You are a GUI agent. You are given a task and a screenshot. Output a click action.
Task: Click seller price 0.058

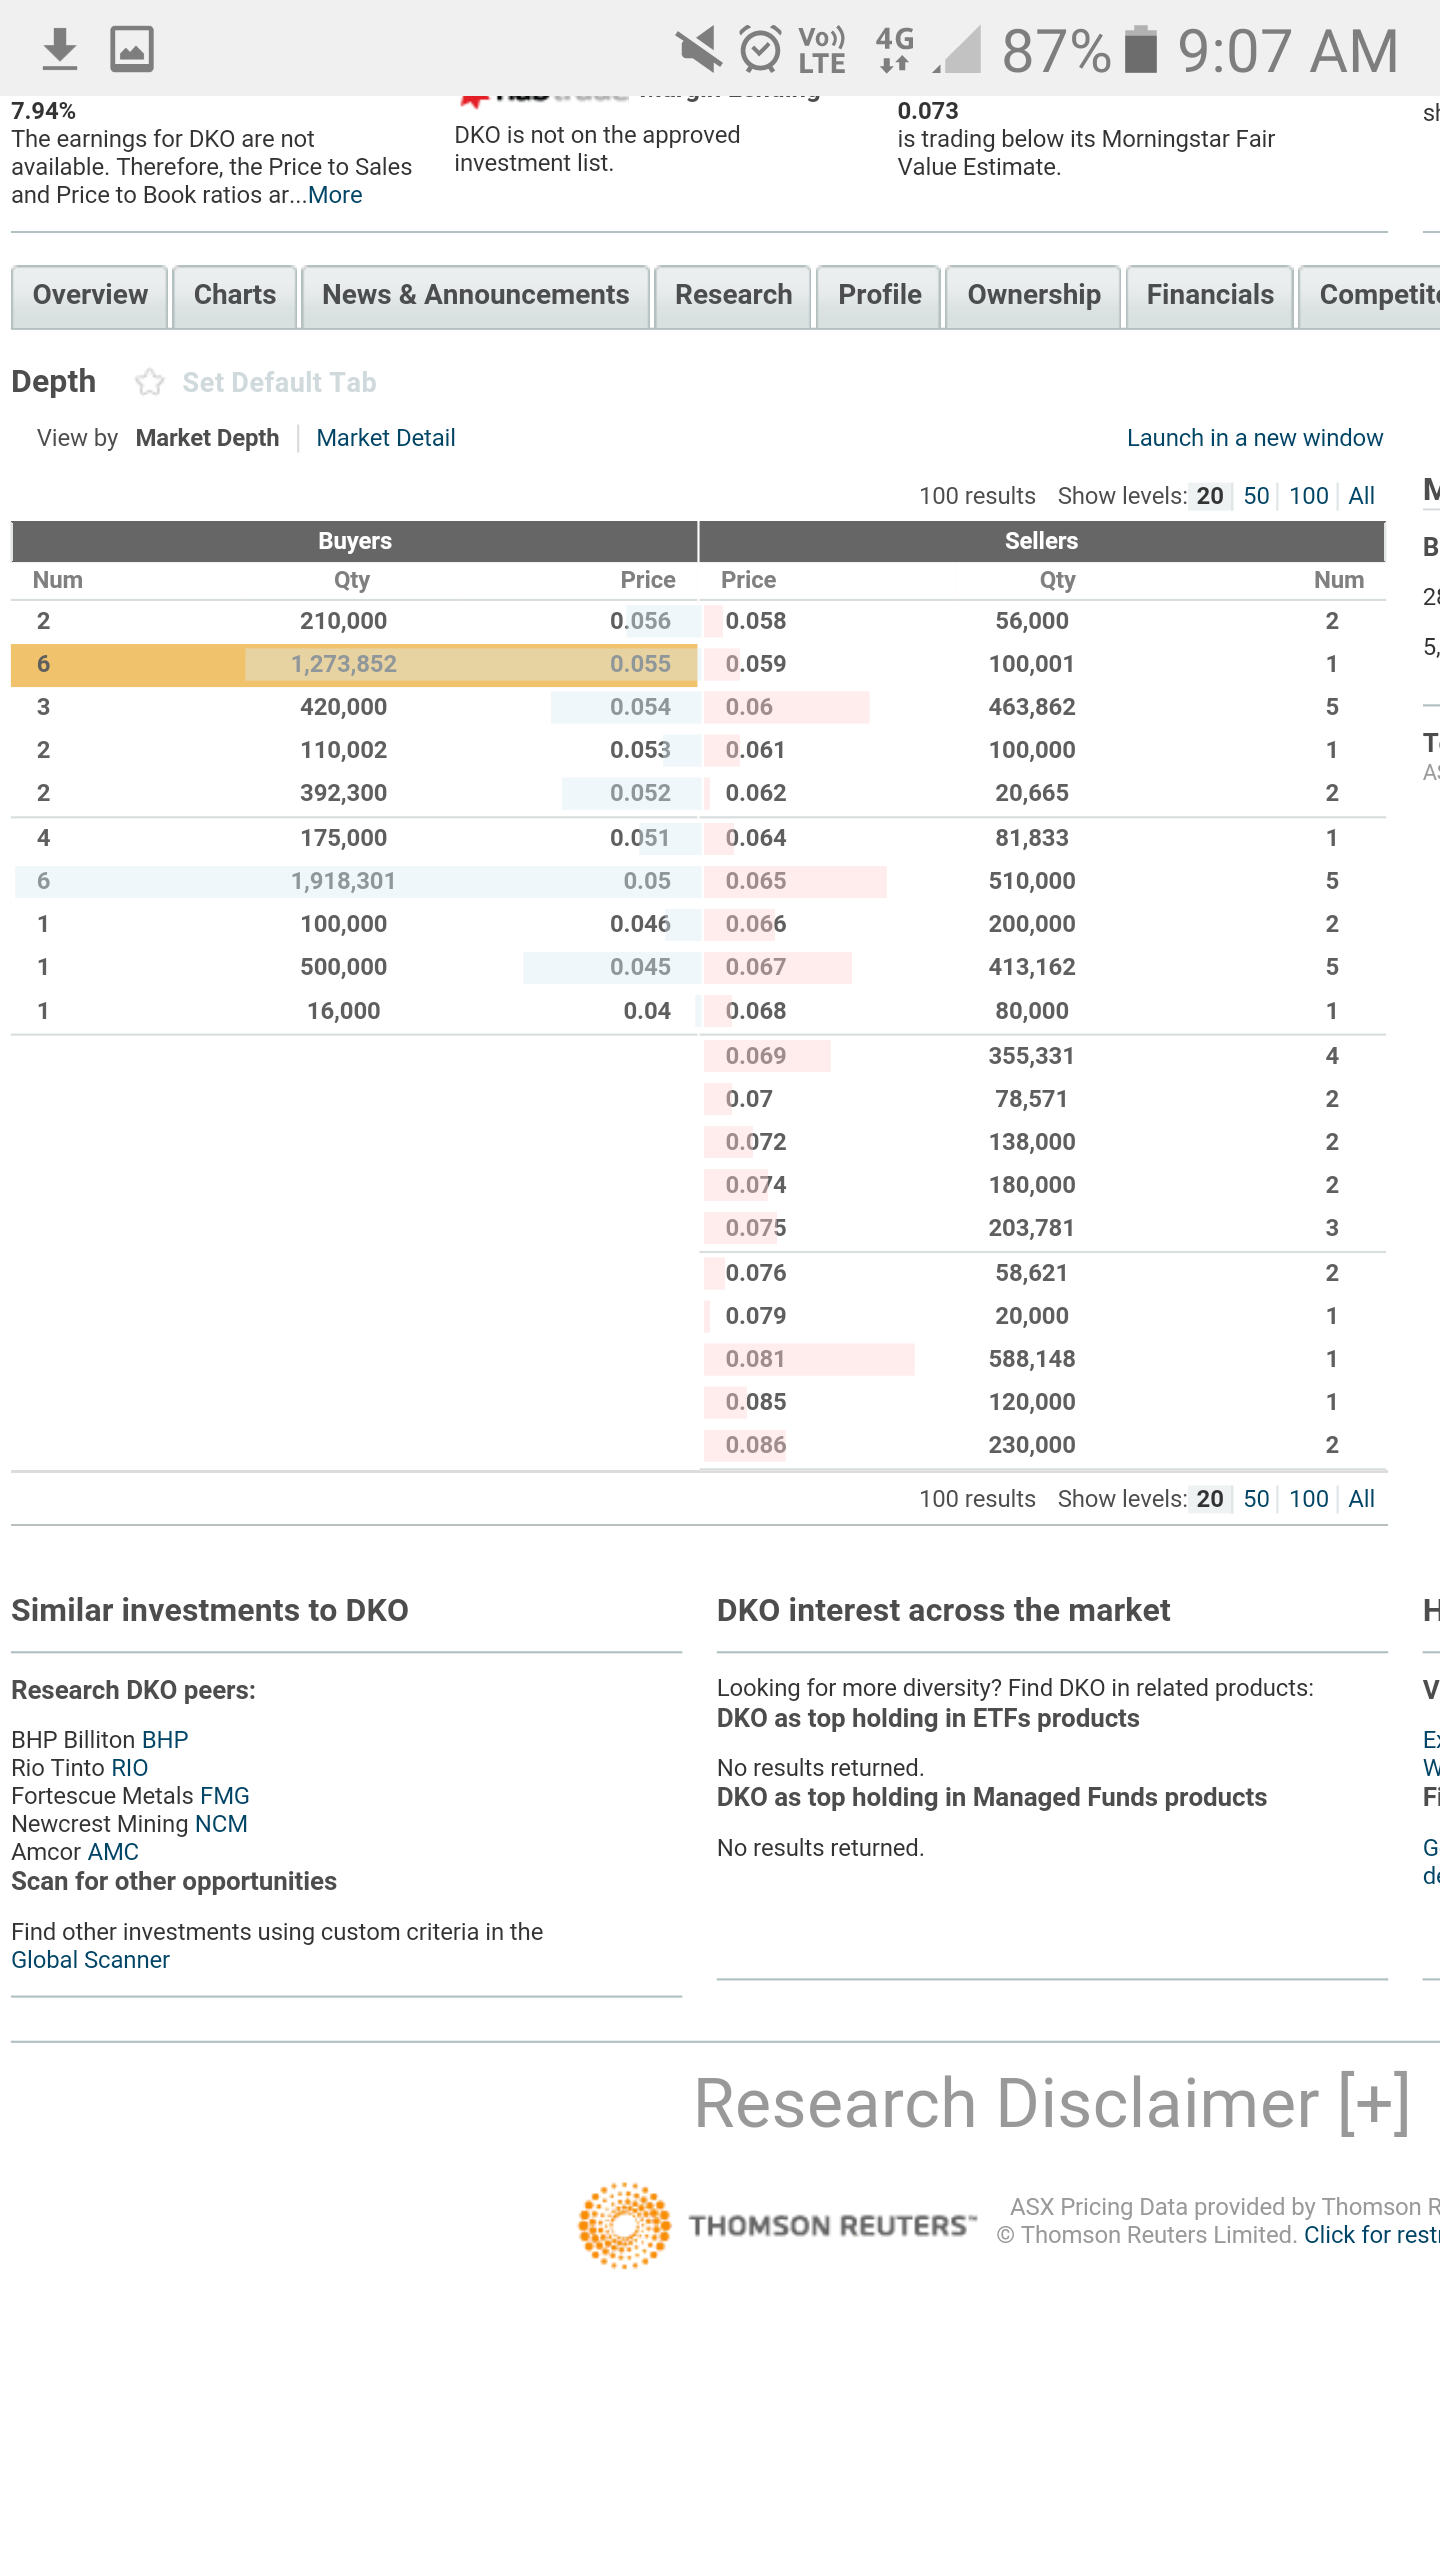756,621
